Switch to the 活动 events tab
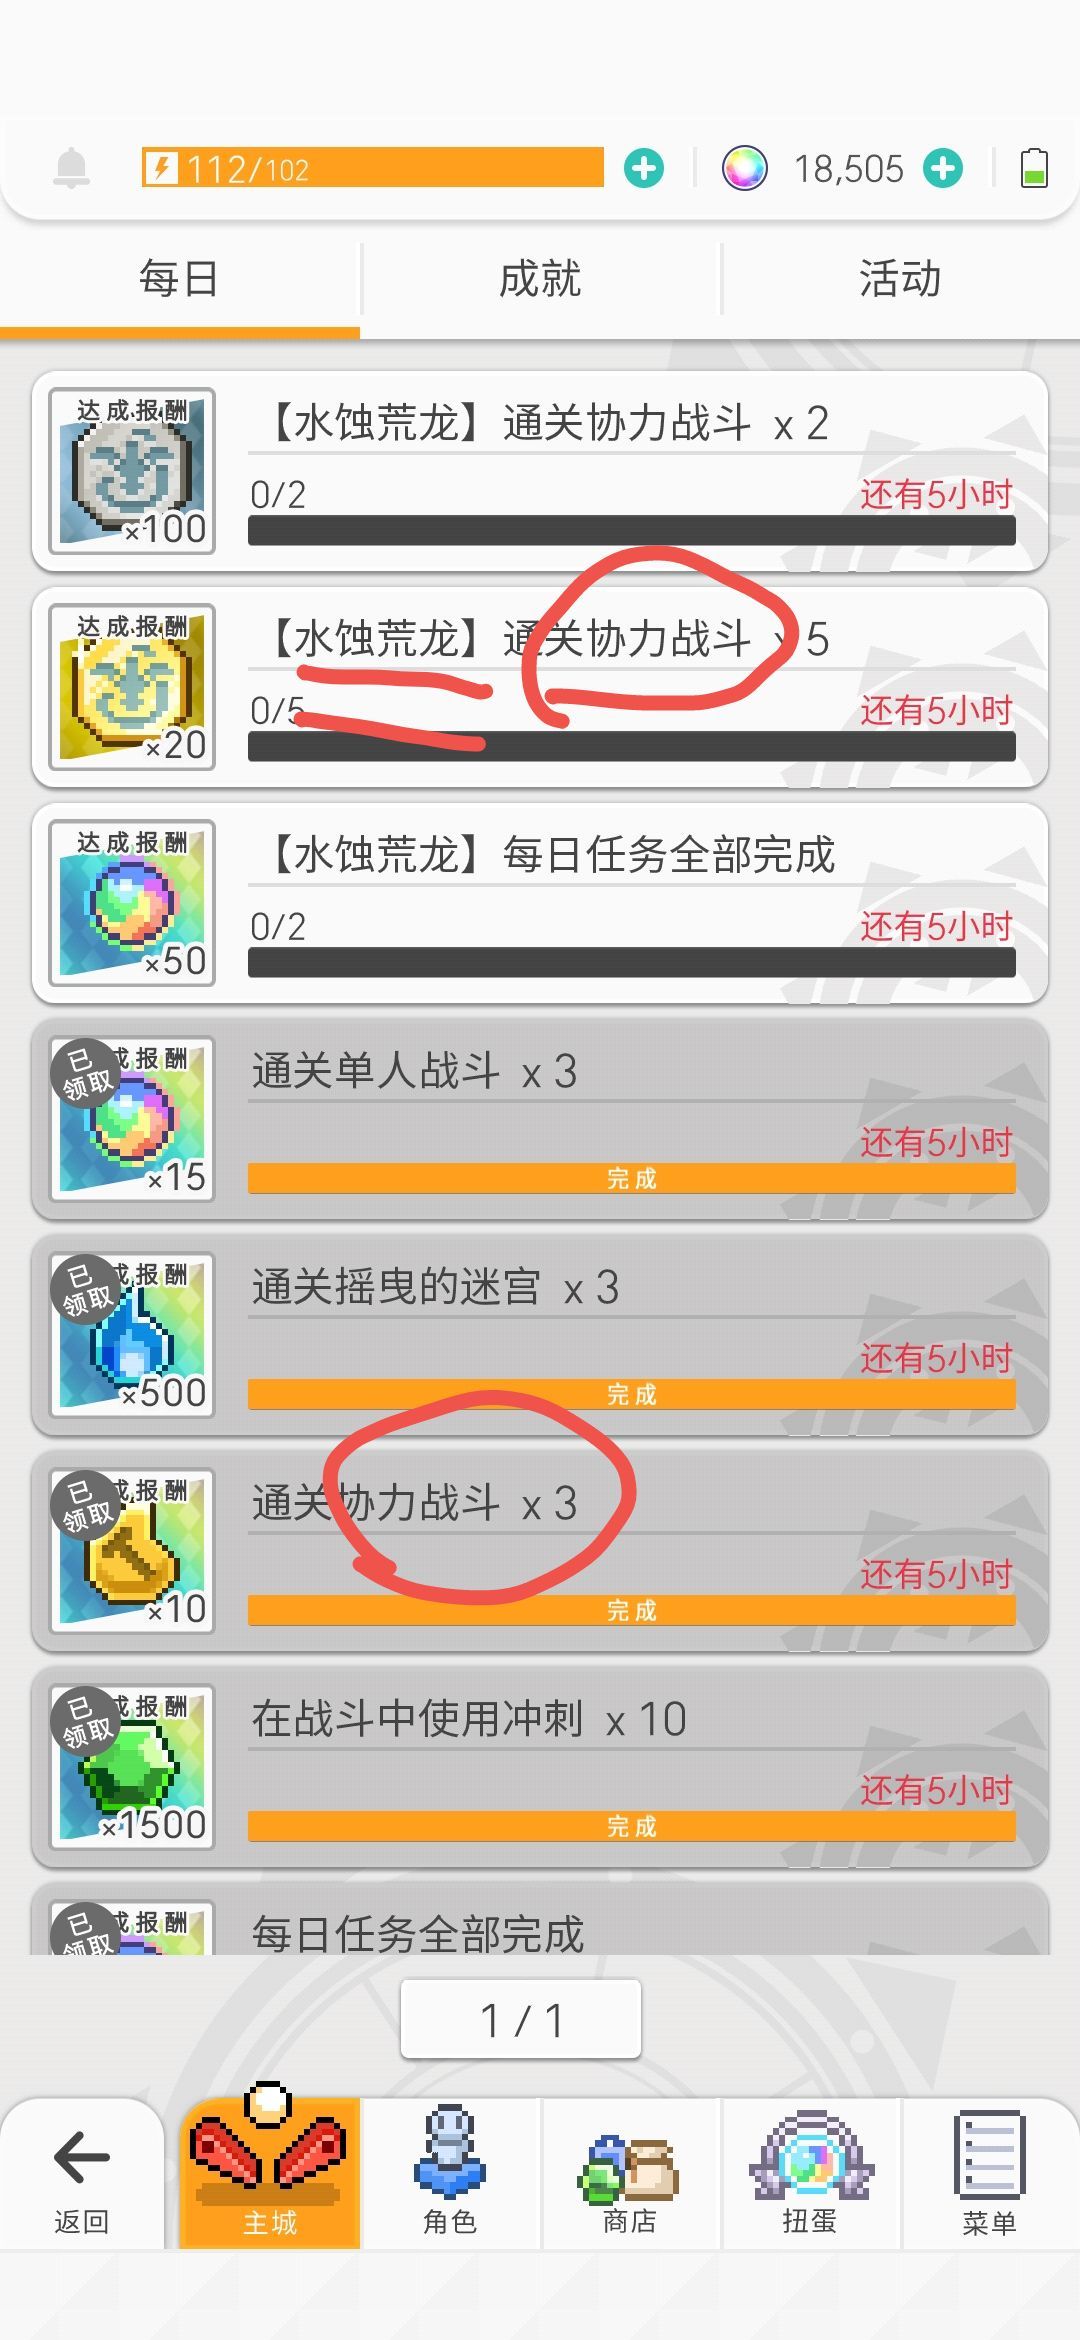 (900, 279)
